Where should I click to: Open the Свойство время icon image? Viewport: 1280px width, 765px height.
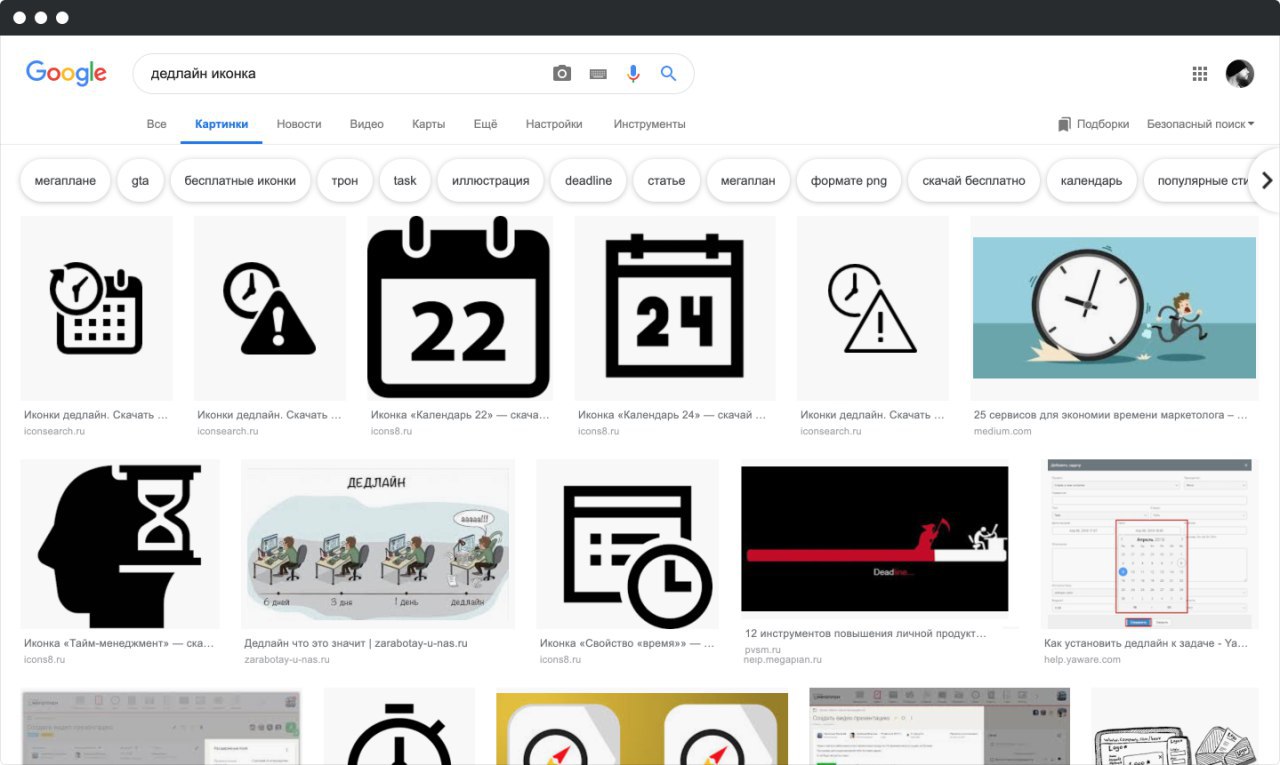627,544
